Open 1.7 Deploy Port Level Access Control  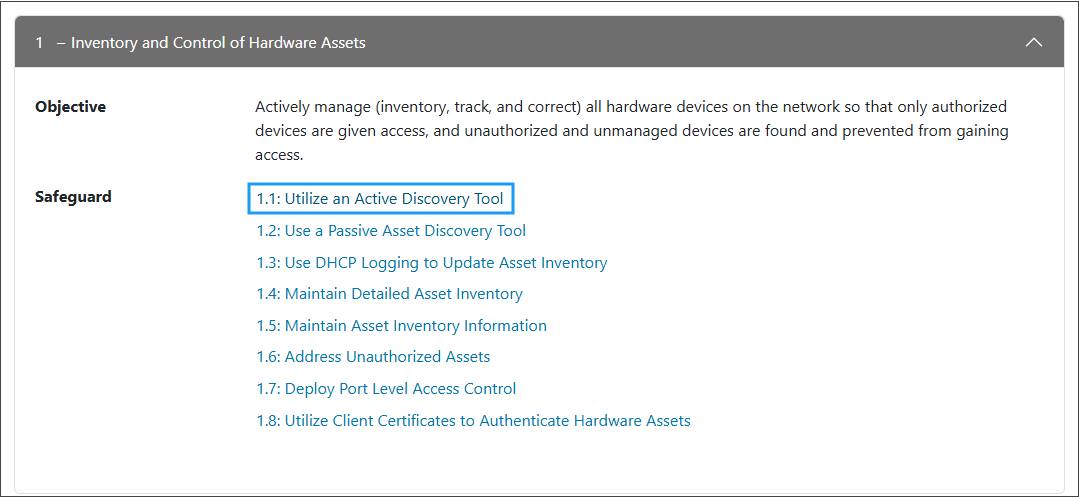tap(386, 389)
